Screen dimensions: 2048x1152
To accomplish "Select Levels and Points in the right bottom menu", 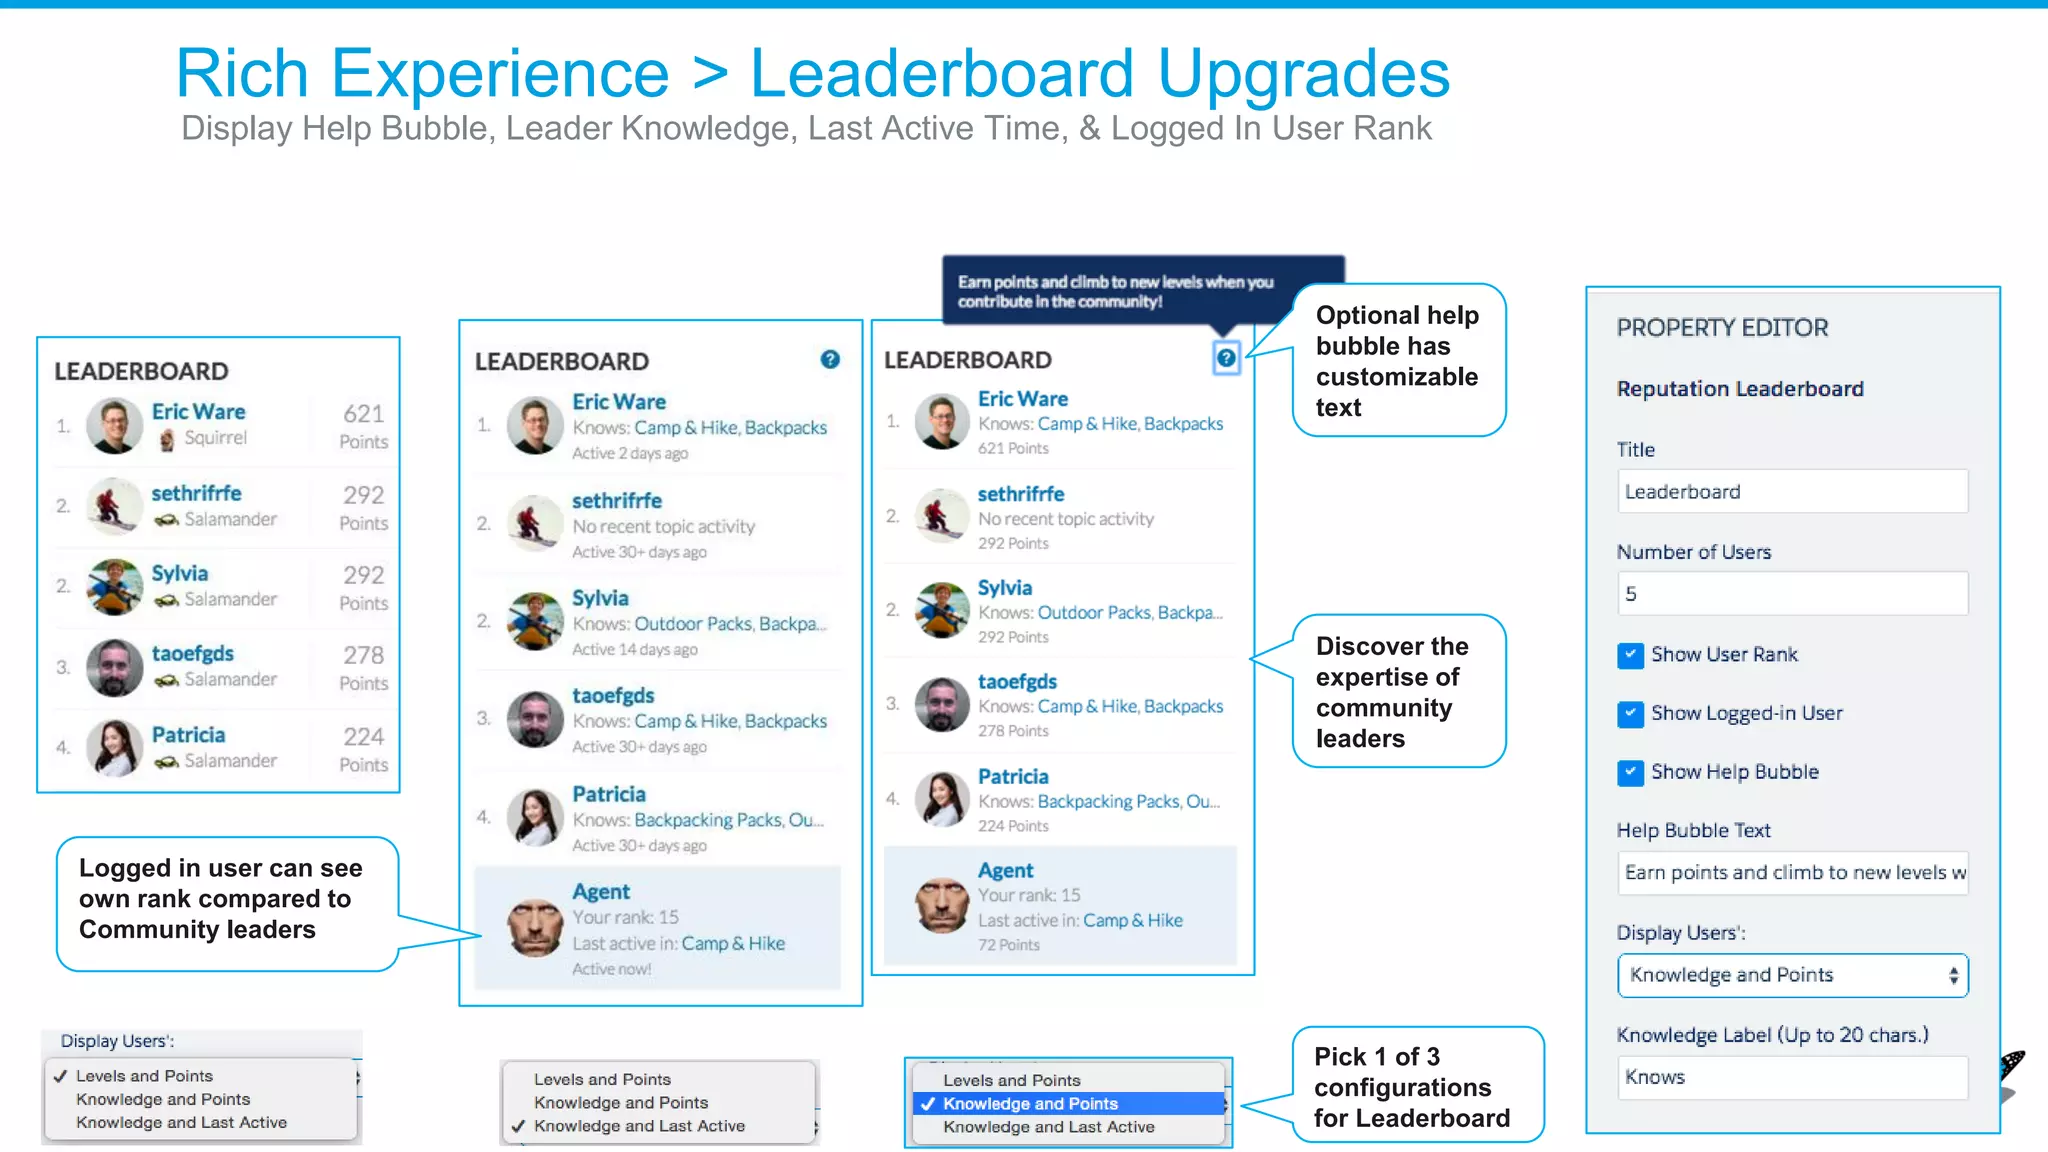I will pos(1068,1081).
